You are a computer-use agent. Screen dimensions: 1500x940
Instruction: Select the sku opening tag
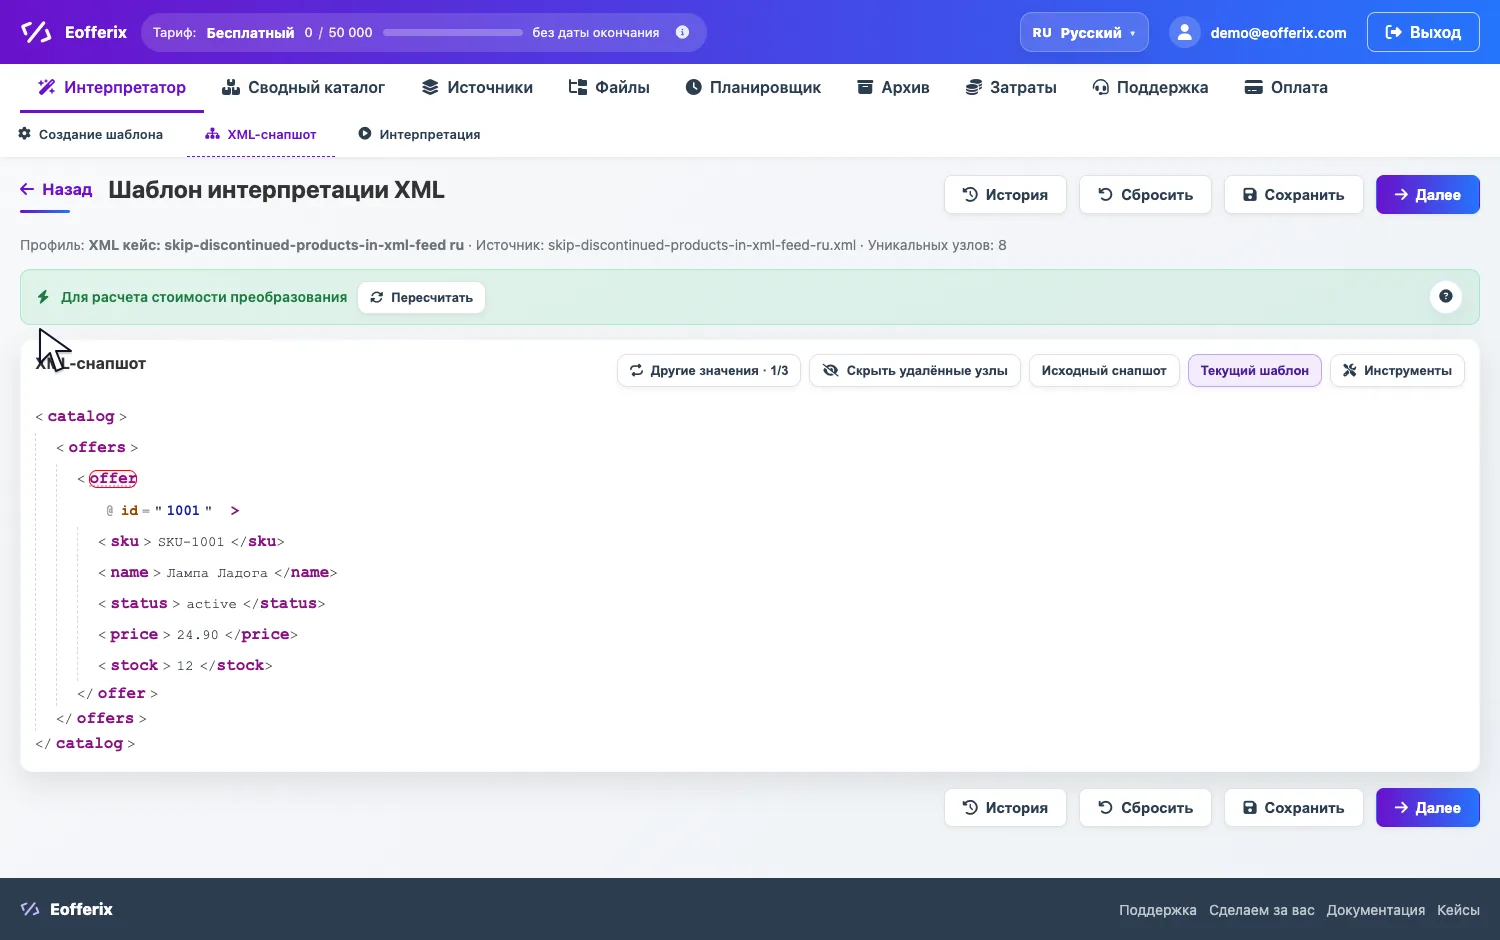[125, 541]
